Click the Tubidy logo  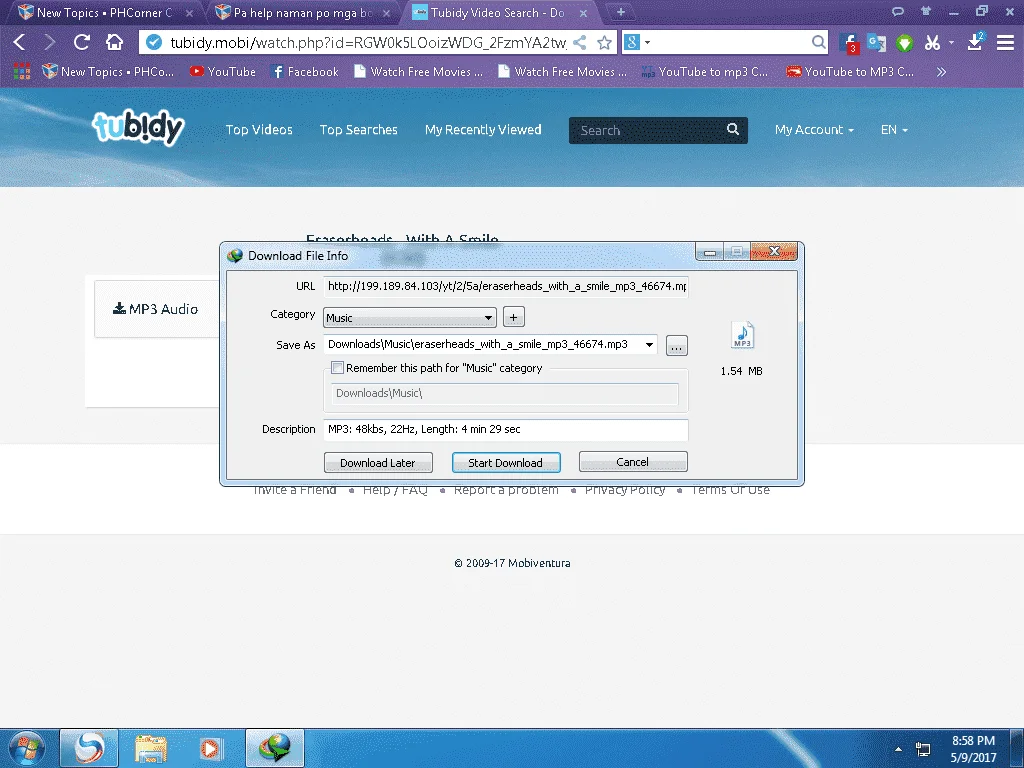click(138, 127)
